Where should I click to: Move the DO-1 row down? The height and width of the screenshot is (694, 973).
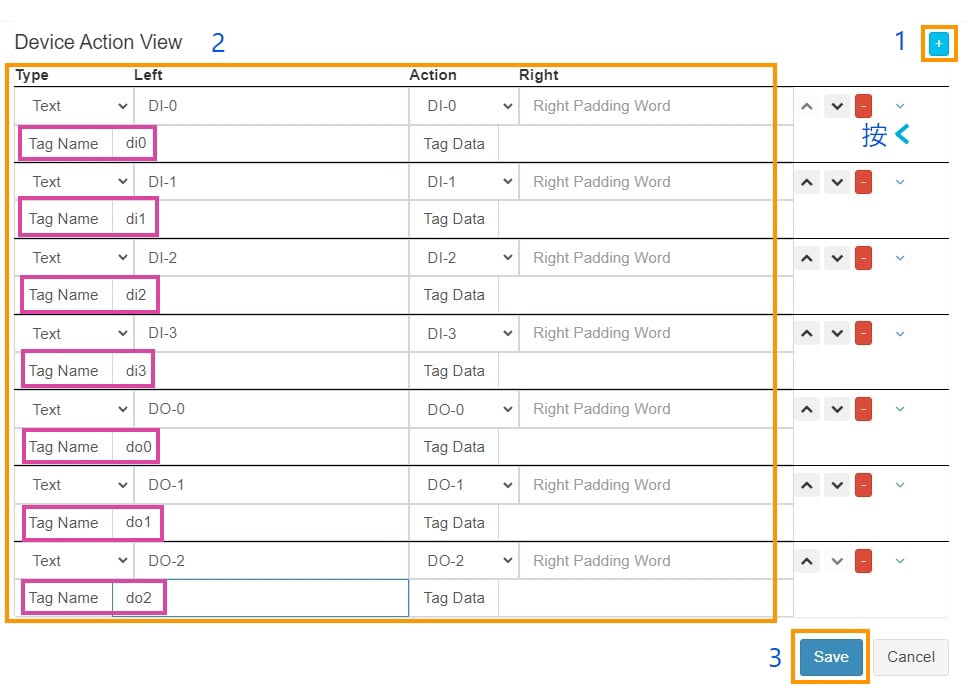[x=836, y=485]
